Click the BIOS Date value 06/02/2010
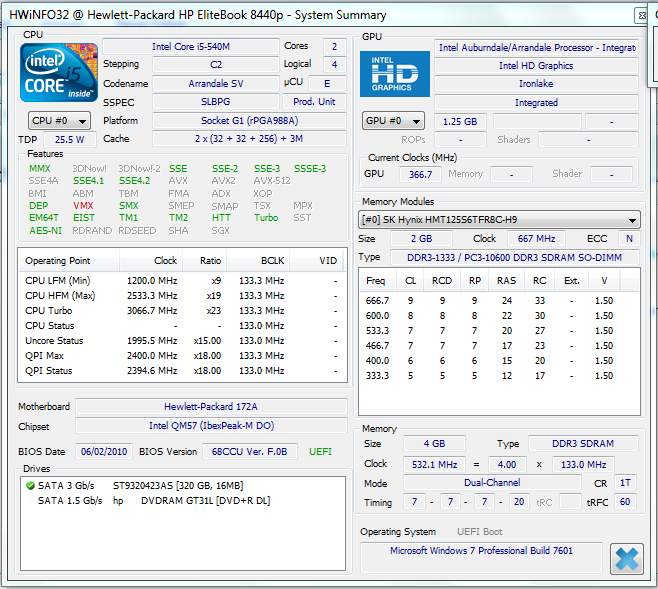This screenshot has width=658, height=589. click(104, 452)
